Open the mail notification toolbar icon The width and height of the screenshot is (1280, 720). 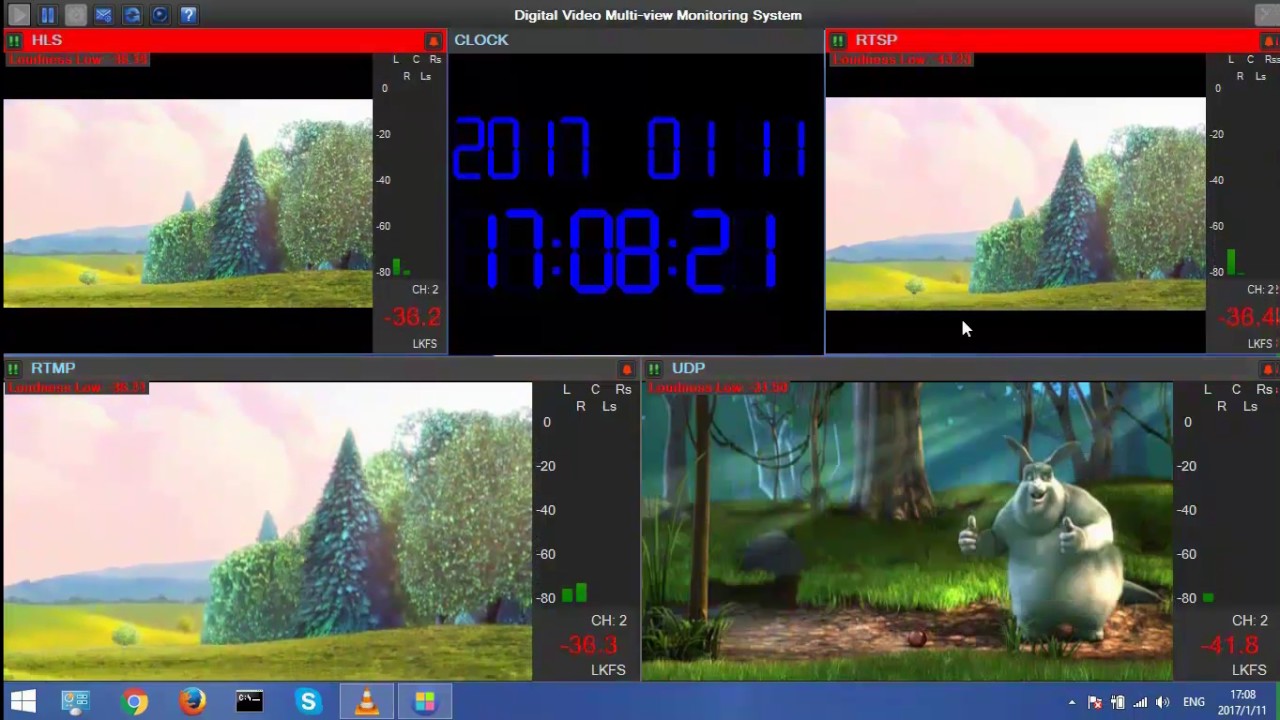pos(104,15)
